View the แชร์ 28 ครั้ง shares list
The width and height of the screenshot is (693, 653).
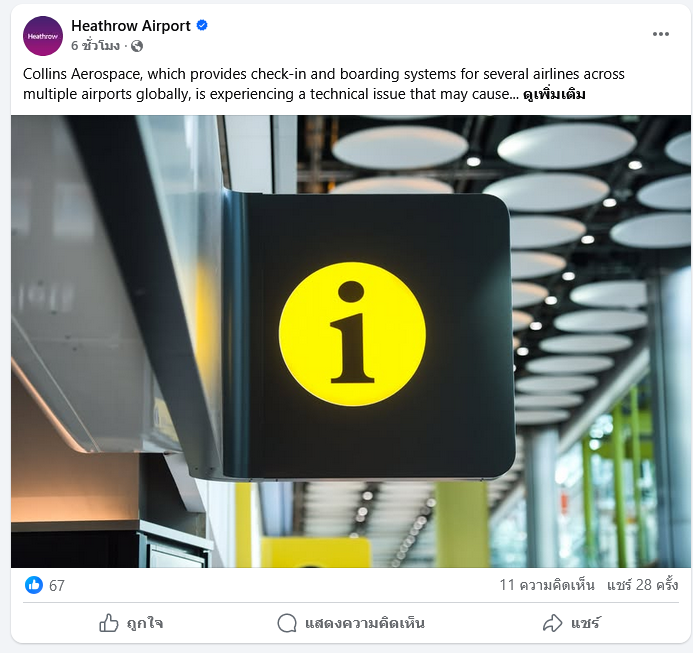coord(642,585)
